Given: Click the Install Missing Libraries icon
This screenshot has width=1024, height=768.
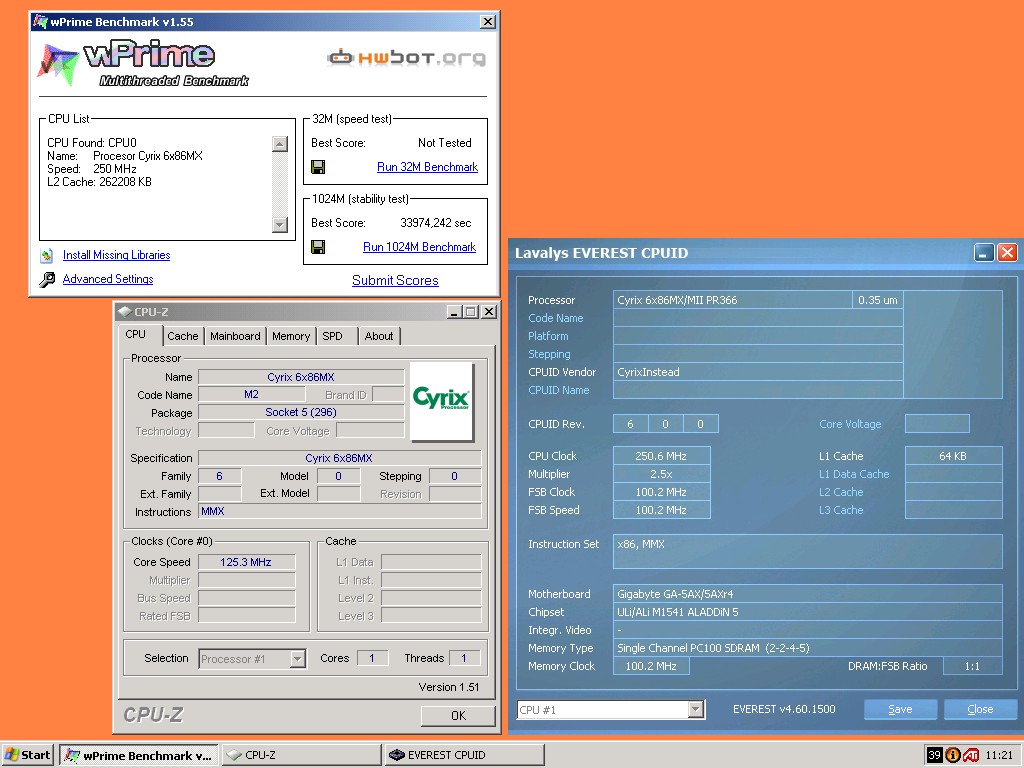Looking at the screenshot, I should tap(46, 255).
